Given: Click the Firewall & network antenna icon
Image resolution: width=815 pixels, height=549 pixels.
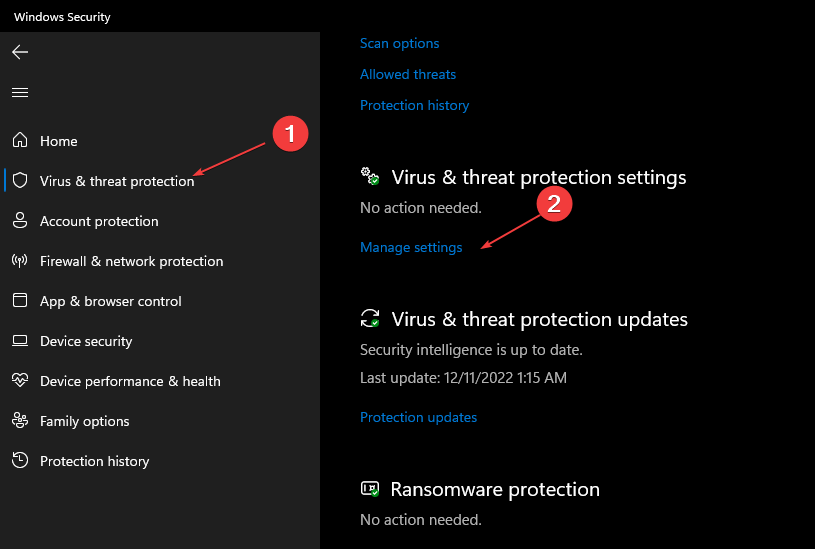Looking at the screenshot, I should 20,260.
